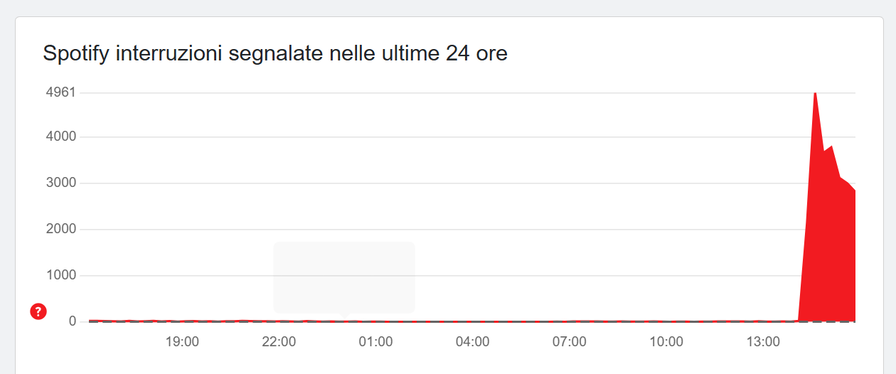Click the chart title about Spotify interruzioni
This screenshot has width=896, height=374.
pos(275,54)
